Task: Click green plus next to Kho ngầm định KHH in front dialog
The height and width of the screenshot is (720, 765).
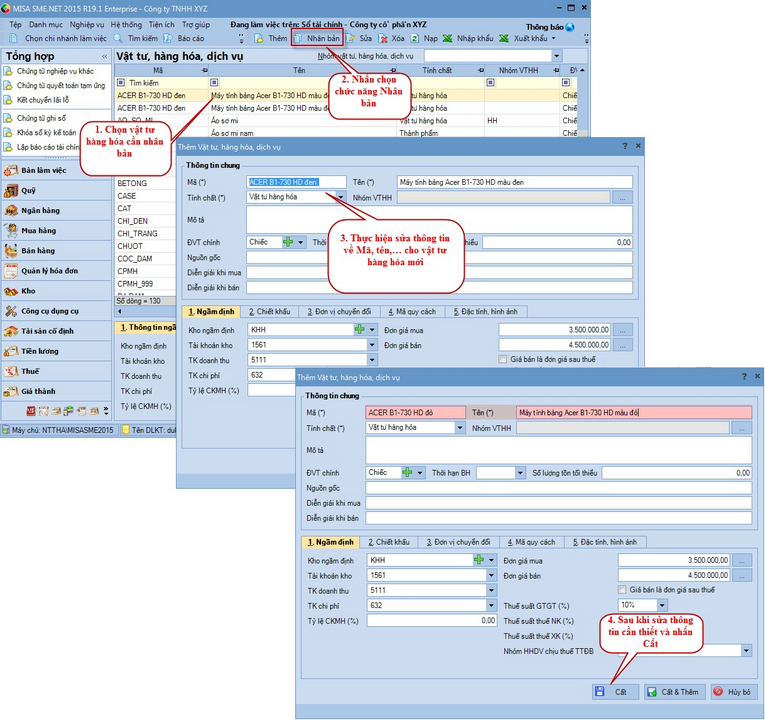Action: 479,560
